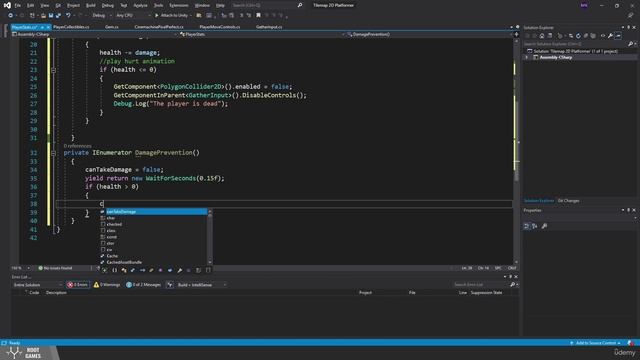Click the Attach to Unity button
640x360 pixels.
171,16
